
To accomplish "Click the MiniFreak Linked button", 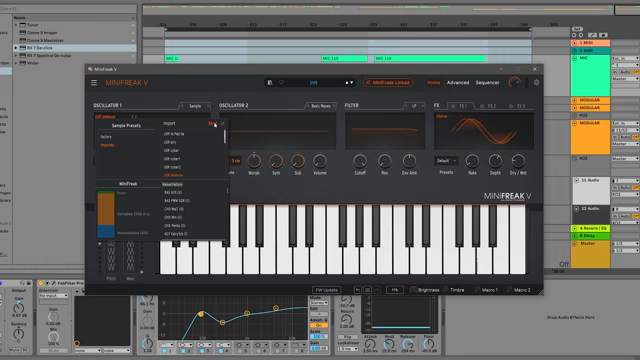I will (x=388, y=82).
